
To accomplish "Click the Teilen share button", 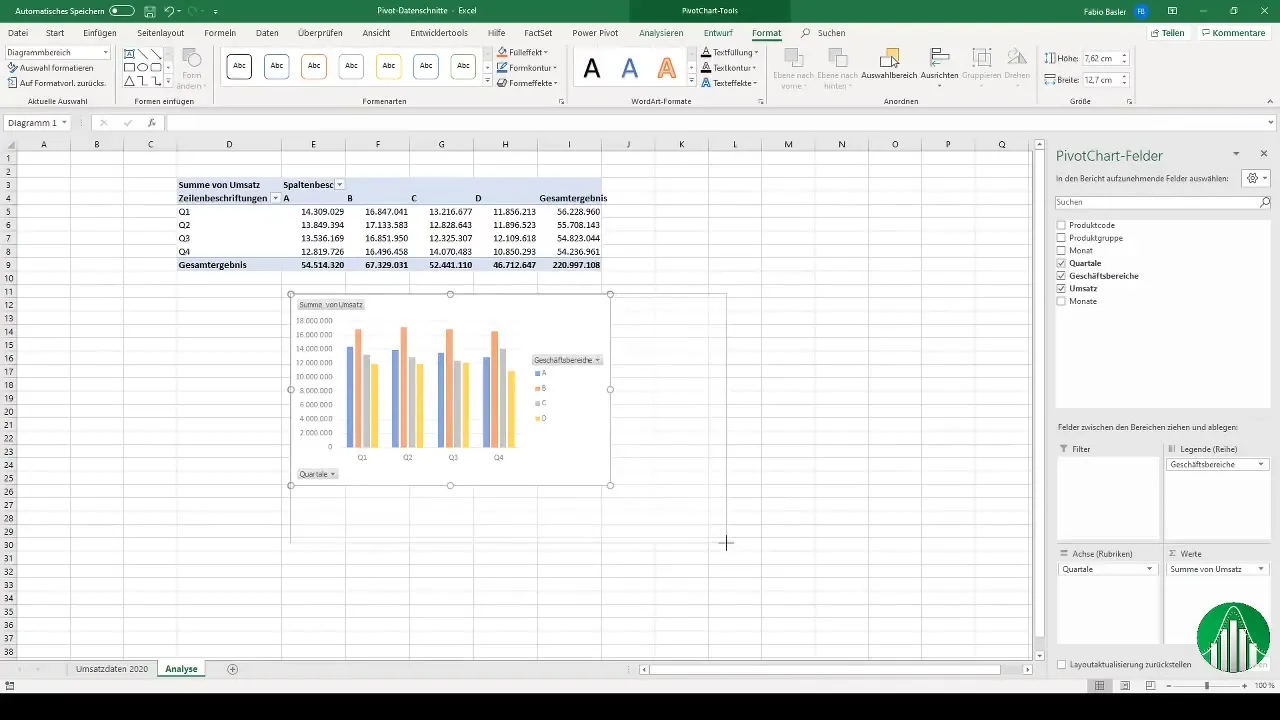I will (x=1166, y=33).
